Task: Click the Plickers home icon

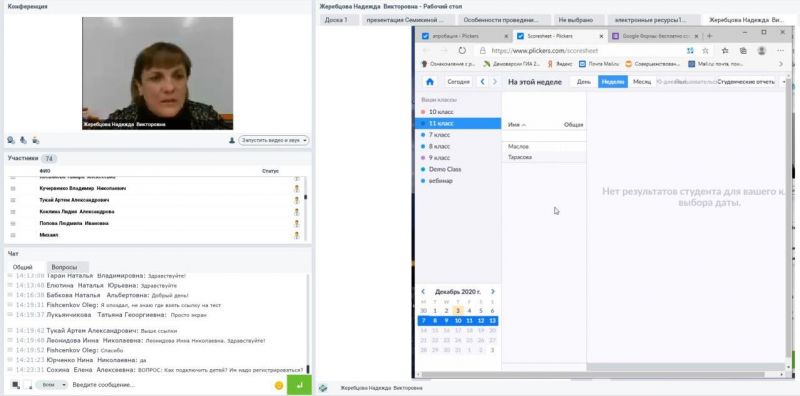Action: (x=430, y=82)
